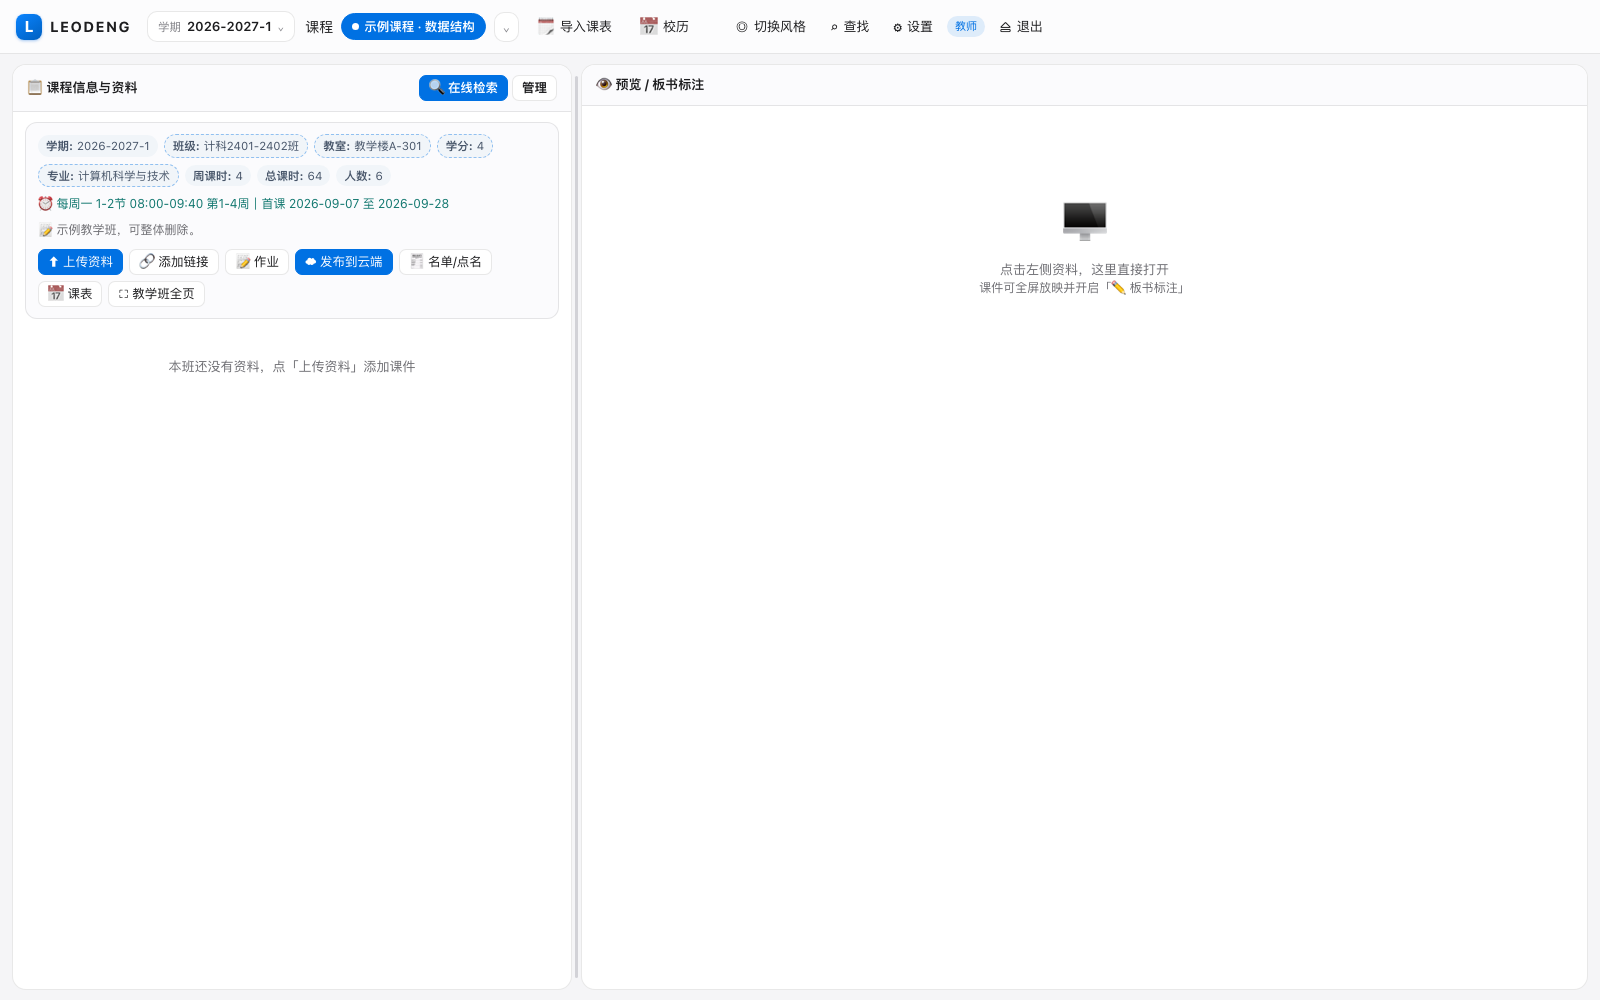Click 切换风格 to switch theme

771,27
